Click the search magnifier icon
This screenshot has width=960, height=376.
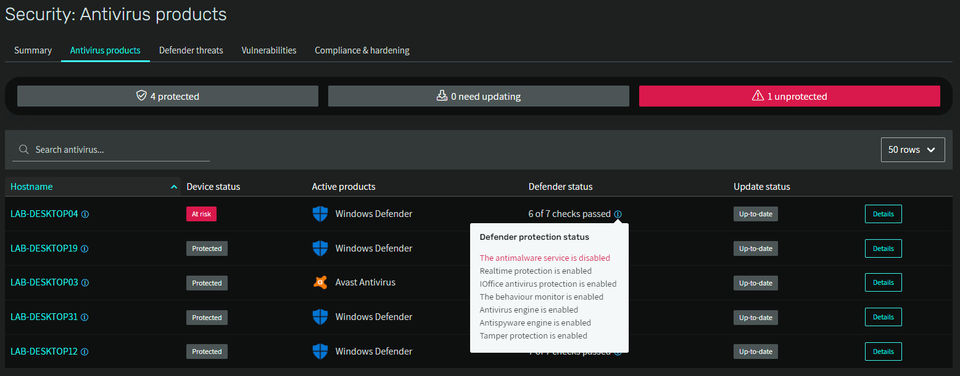coord(23,150)
